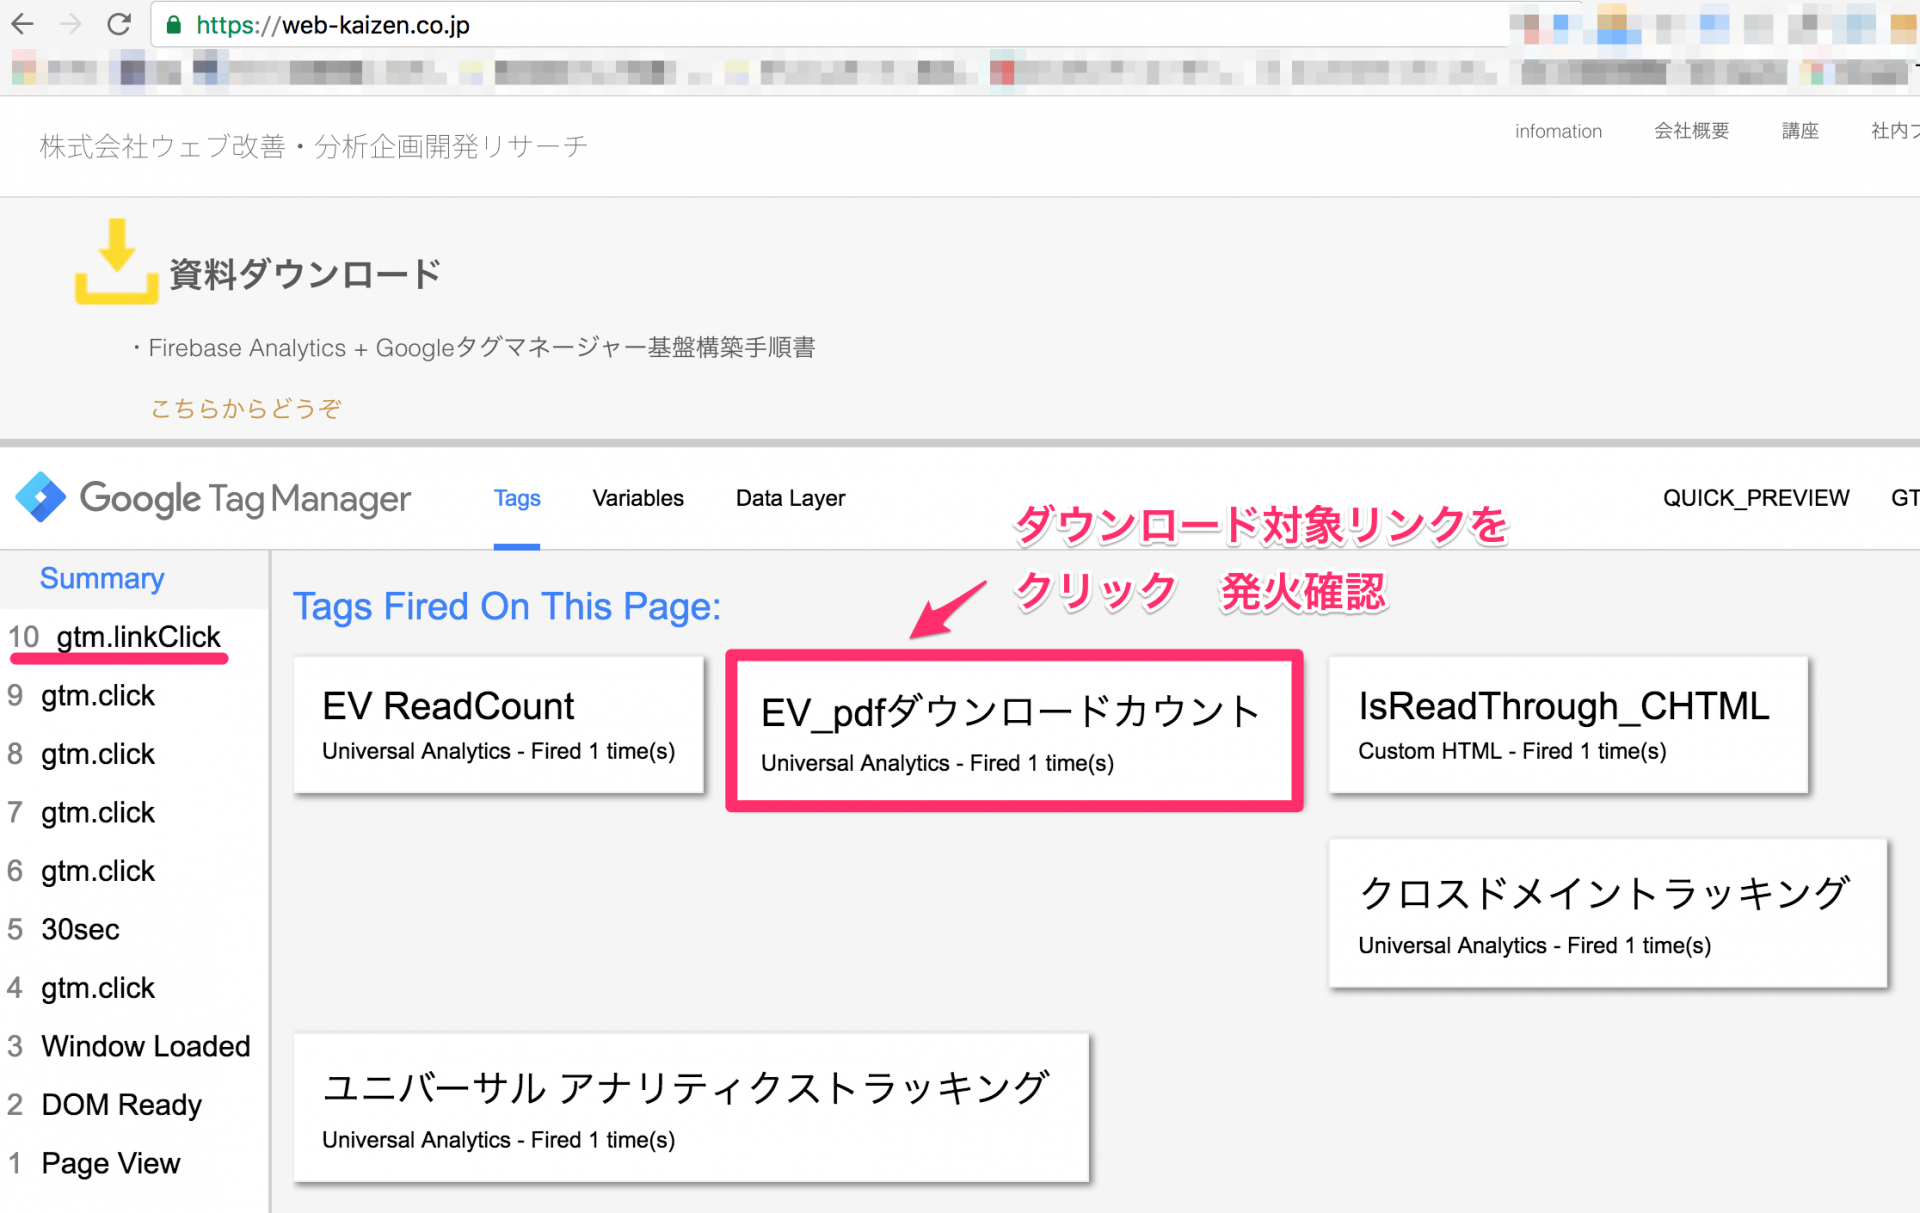
Task: Select event 6 gtm.click
Action: click(82, 871)
